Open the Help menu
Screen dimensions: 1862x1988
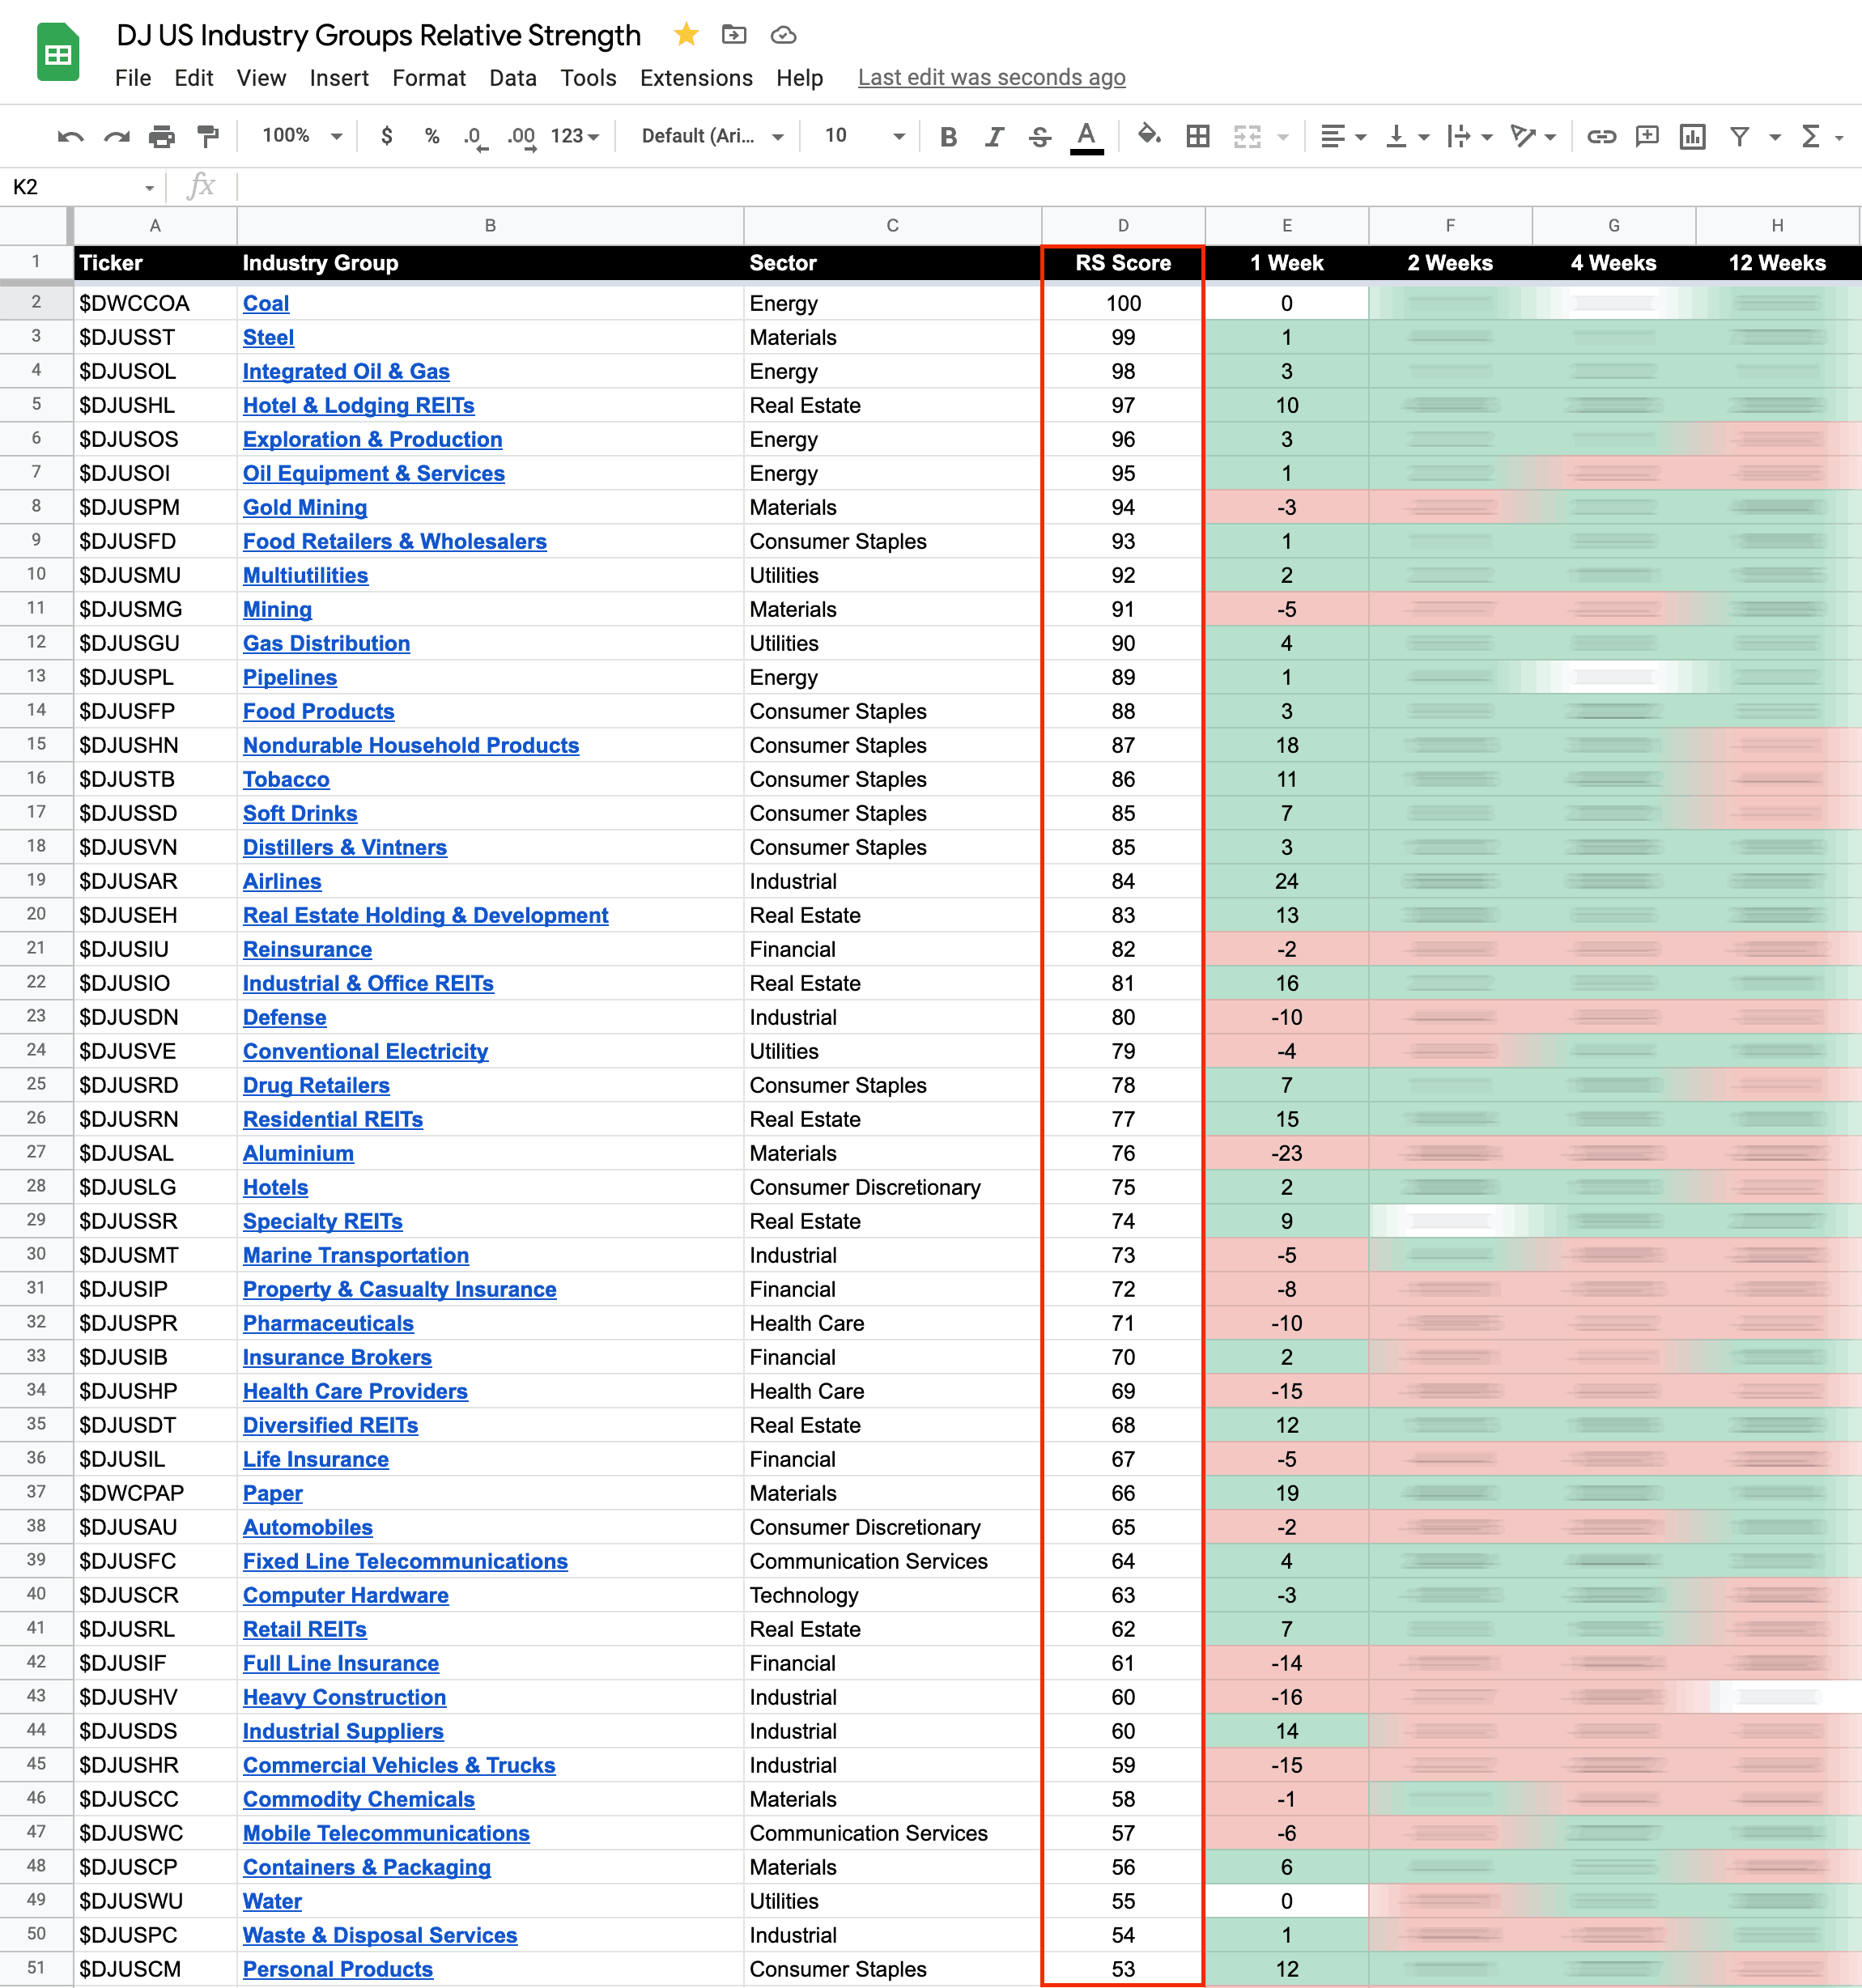pos(800,78)
